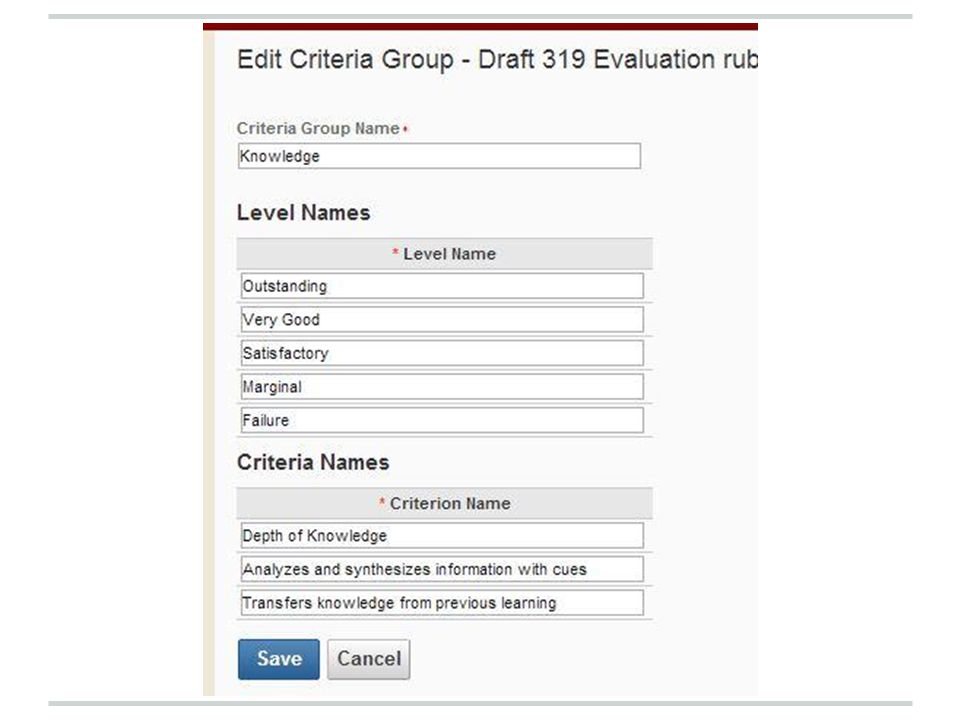This screenshot has width=960, height=720.
Task: Select the Outstanding level name field
Action: (442, 286)
